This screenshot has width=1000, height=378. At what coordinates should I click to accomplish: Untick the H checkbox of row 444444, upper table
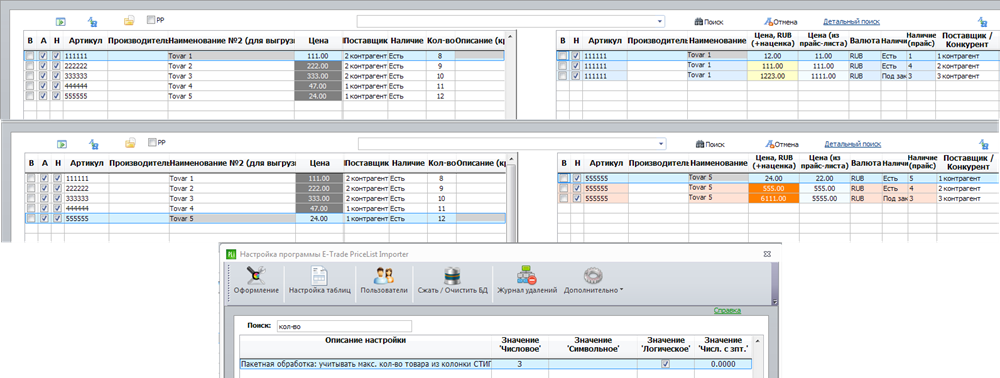[x=57, y=86]
